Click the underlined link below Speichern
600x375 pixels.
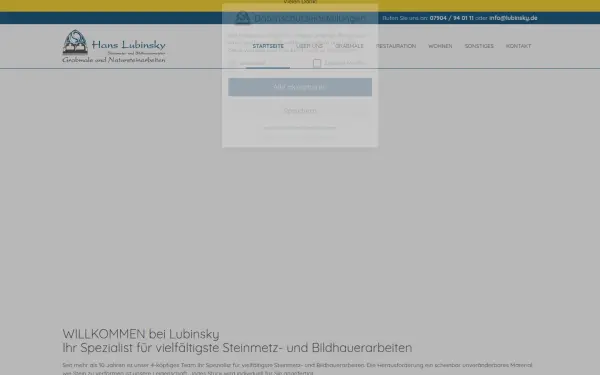[x=300, y=128]
